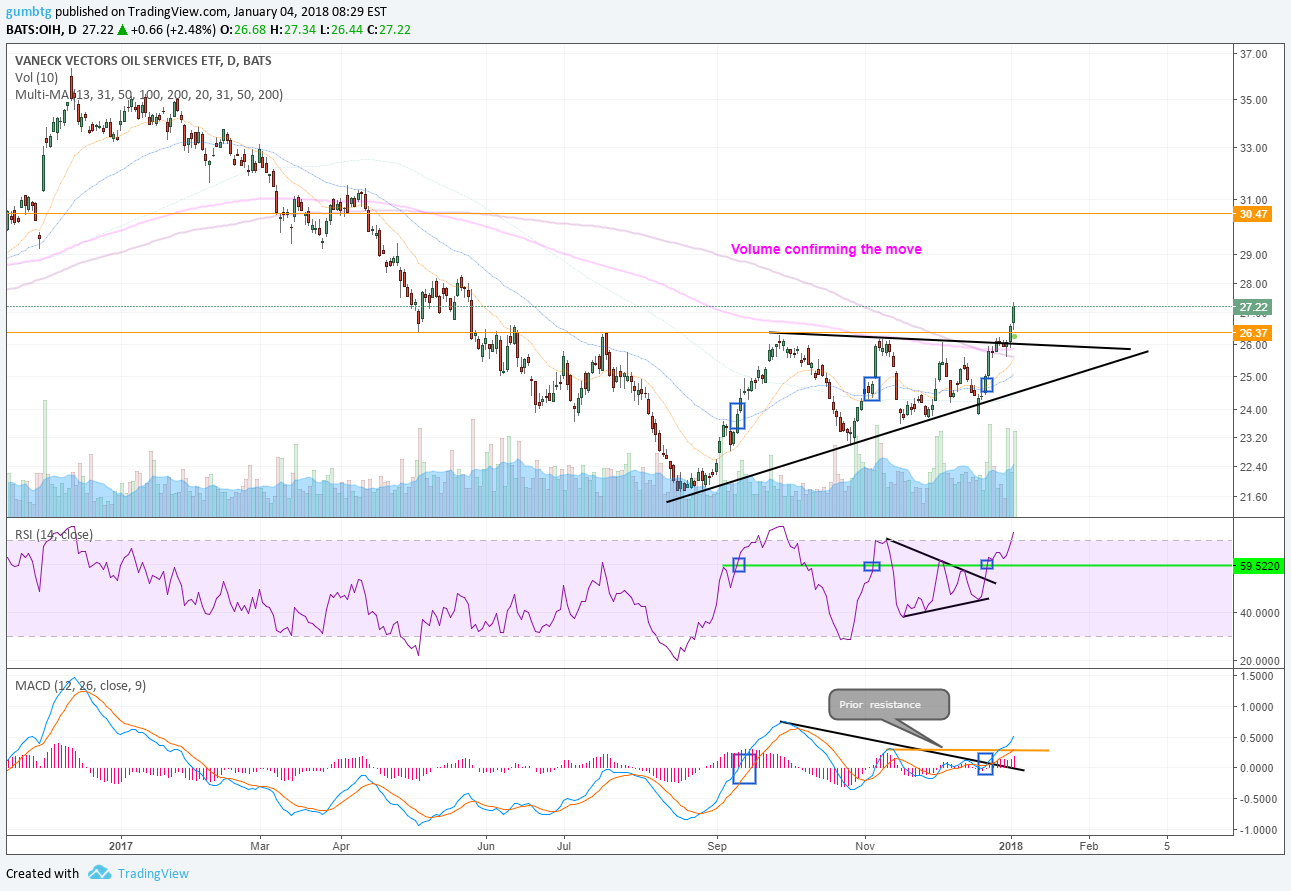Click the Sep label on time axis

tap(716, 845)
